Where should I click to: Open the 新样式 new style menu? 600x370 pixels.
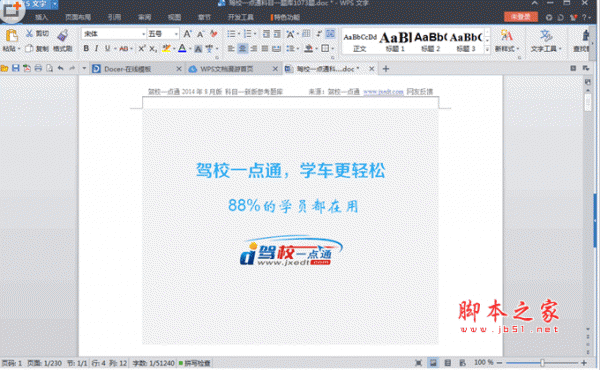coord(507,41)
